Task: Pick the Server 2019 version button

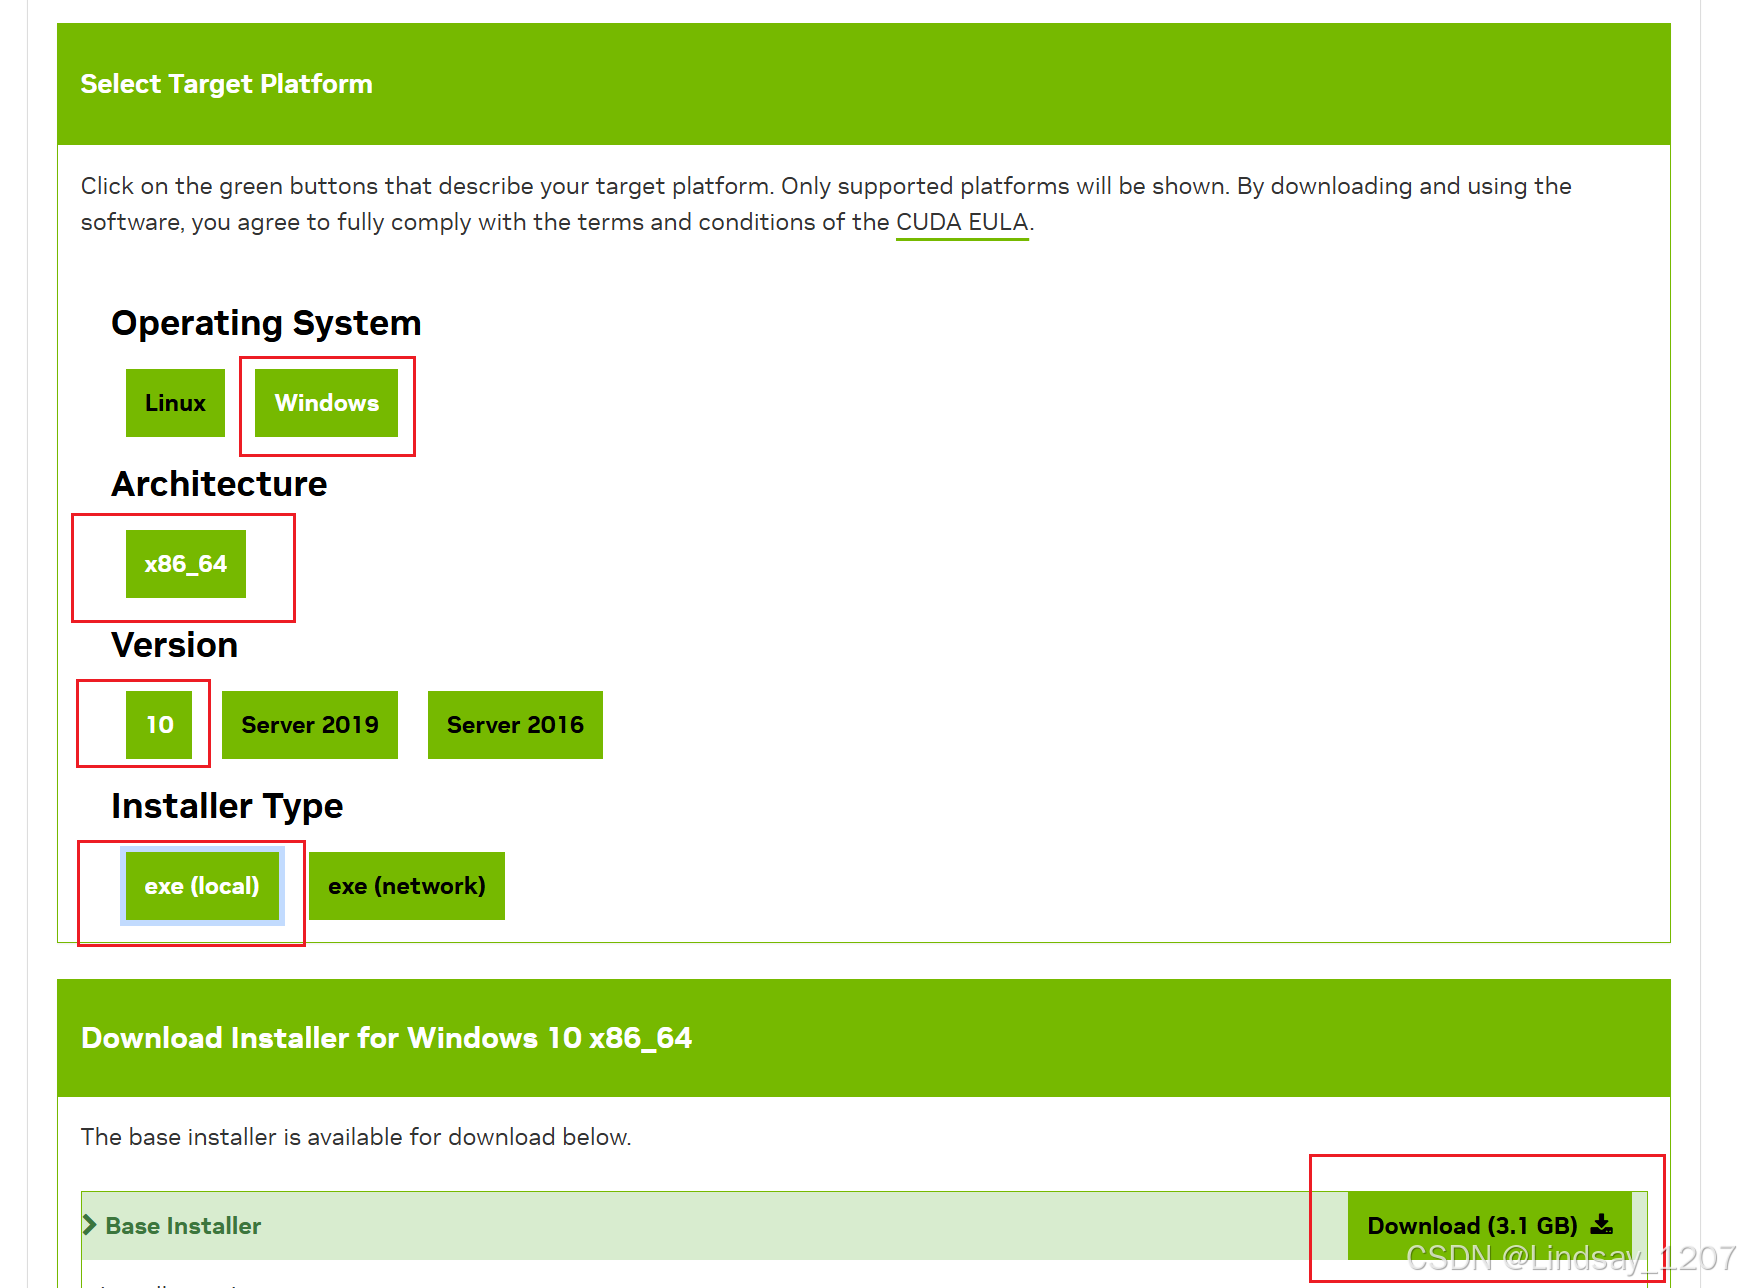Action: (x=310, y=725)
